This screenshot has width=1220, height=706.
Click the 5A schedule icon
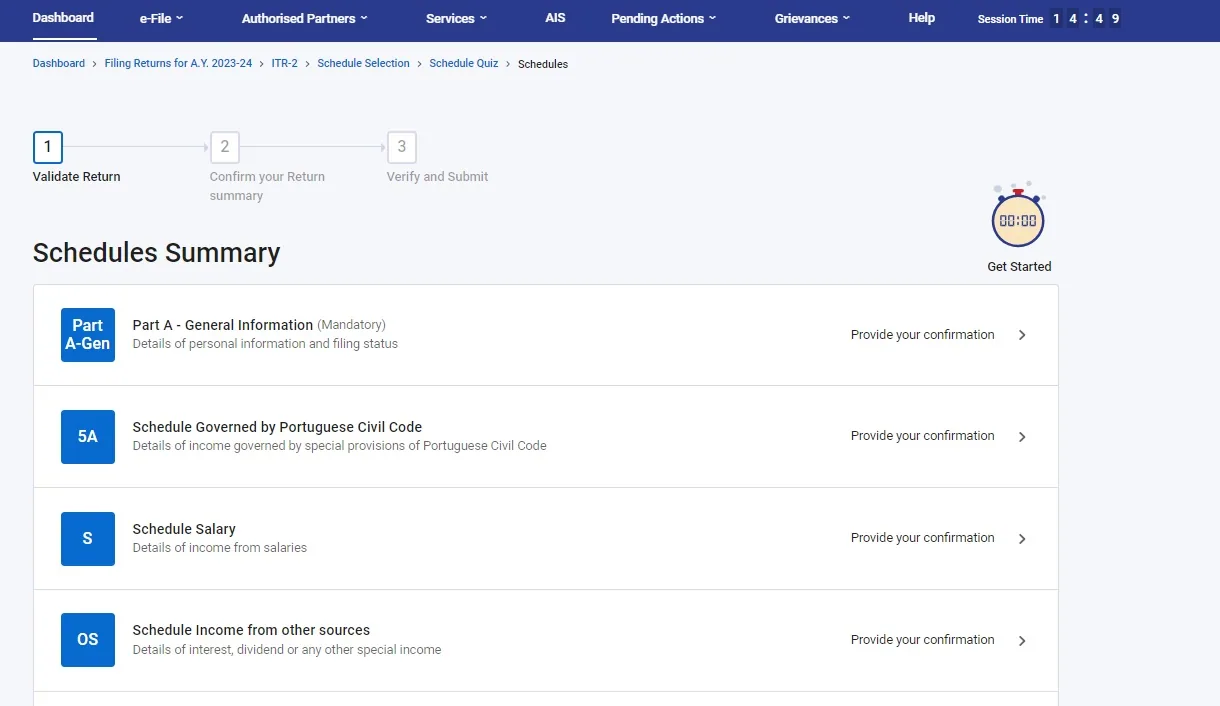coord(88,437)
